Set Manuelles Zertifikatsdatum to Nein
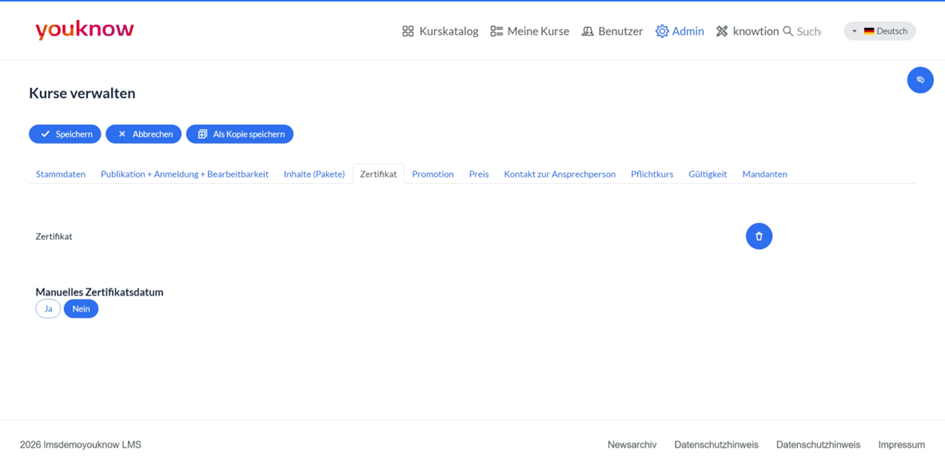Image resolution: width=945 pixels, height=469 pixels. pos(81,309)
